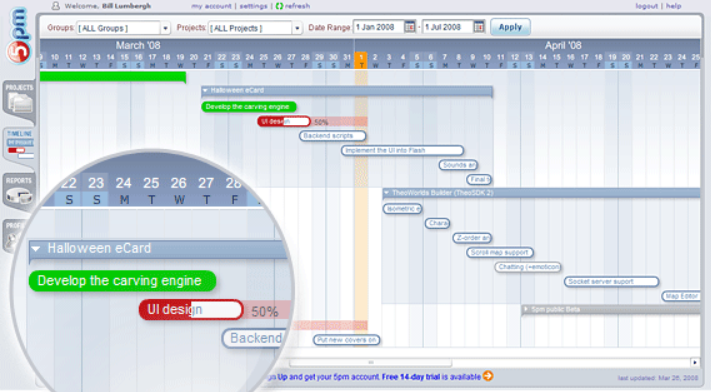Click the horizontal scrollbar right arrow

(695, 362)
